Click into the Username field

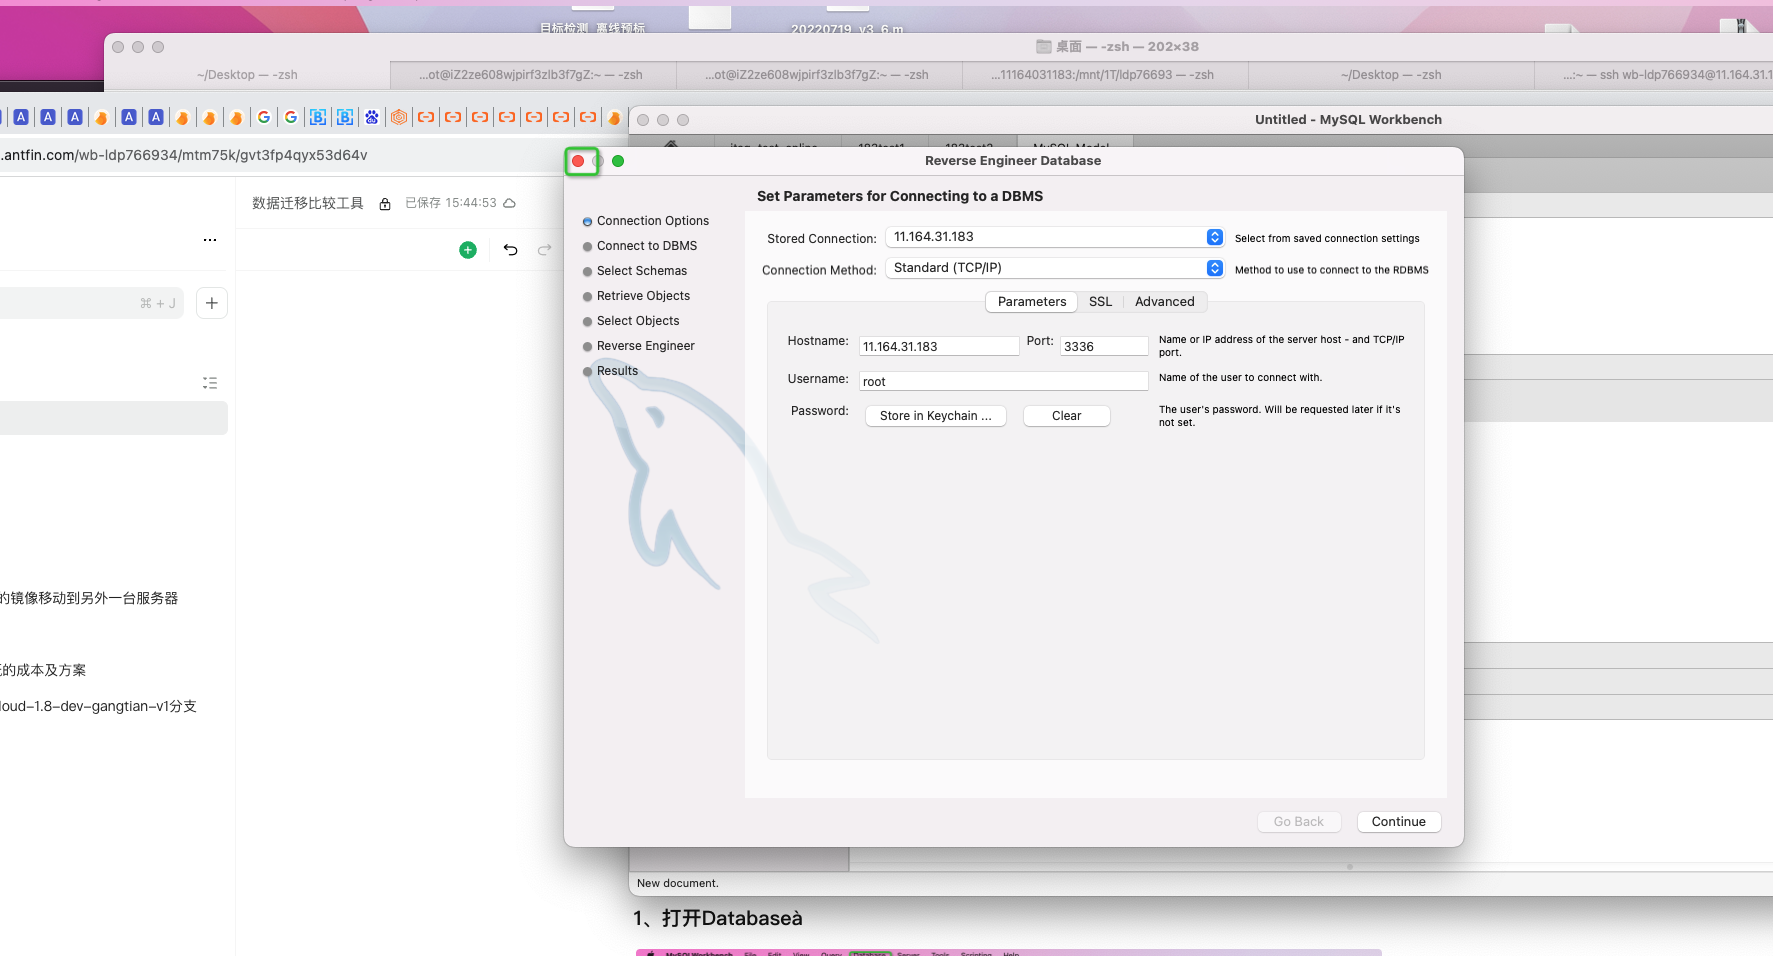coord(1004,381)
